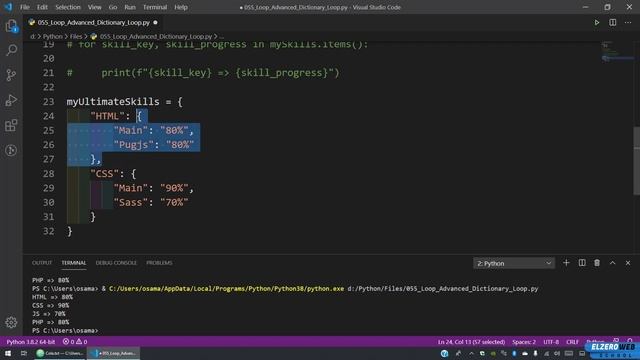Kill the terminal with trash icon
This screenshot has height=360, width=640.
[597, 263]
